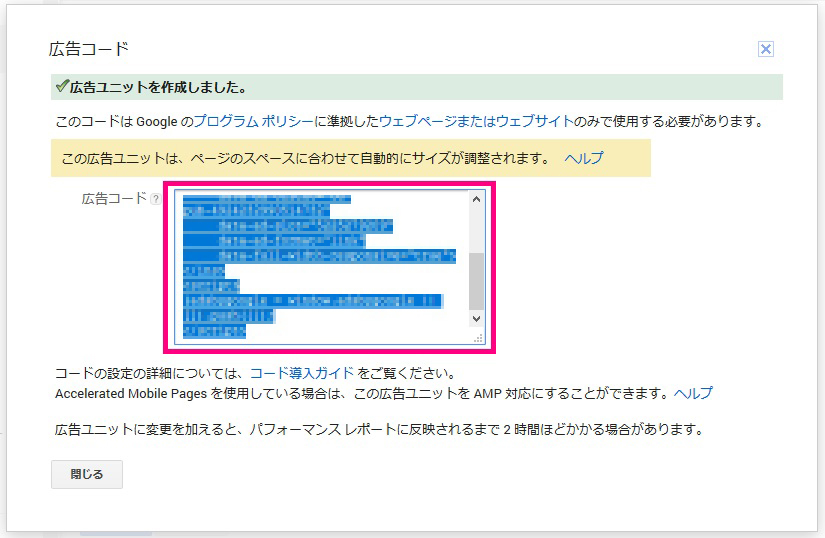Click the scroll down arrow of the code box

tap(476, 319)
